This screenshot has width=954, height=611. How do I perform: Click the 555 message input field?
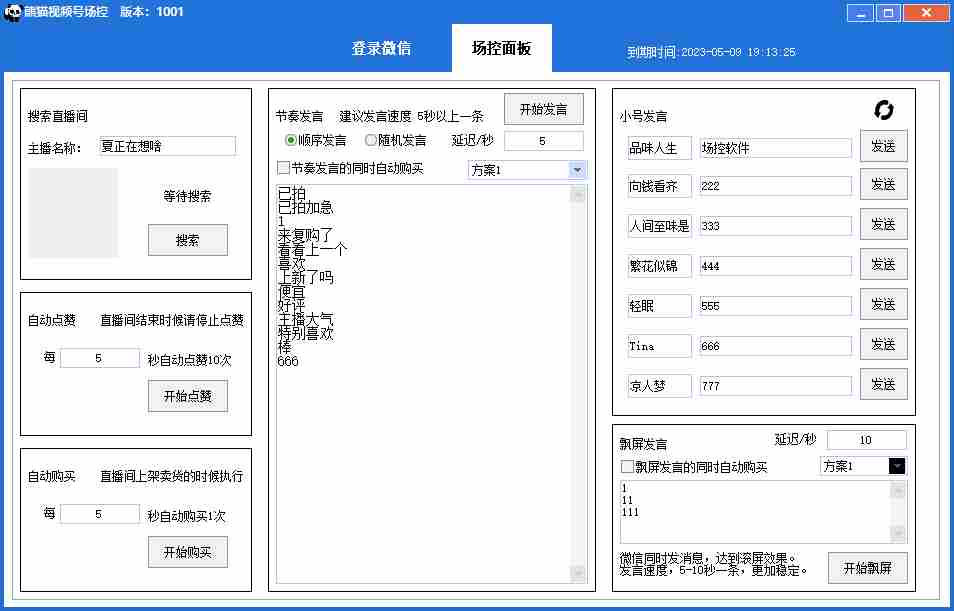click(x=776, y=306)
